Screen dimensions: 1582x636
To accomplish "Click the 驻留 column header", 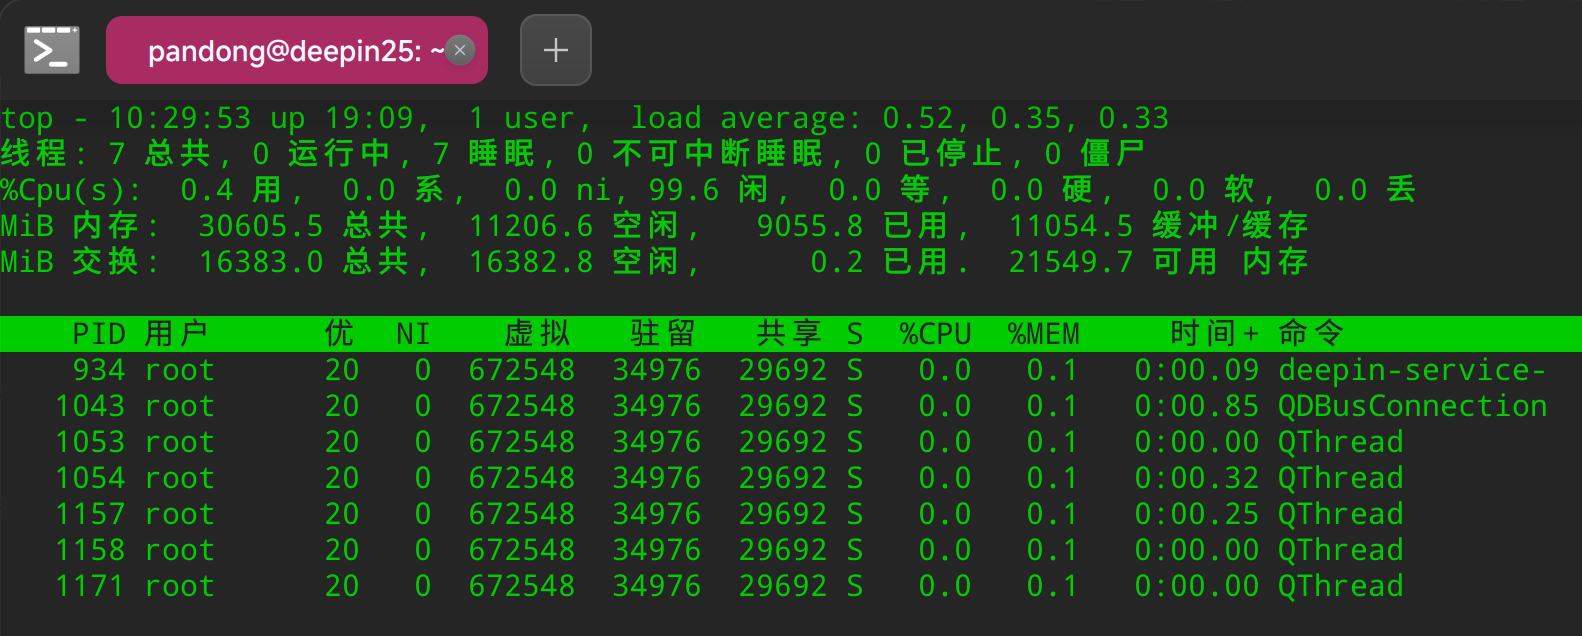I will click(664, 334).
